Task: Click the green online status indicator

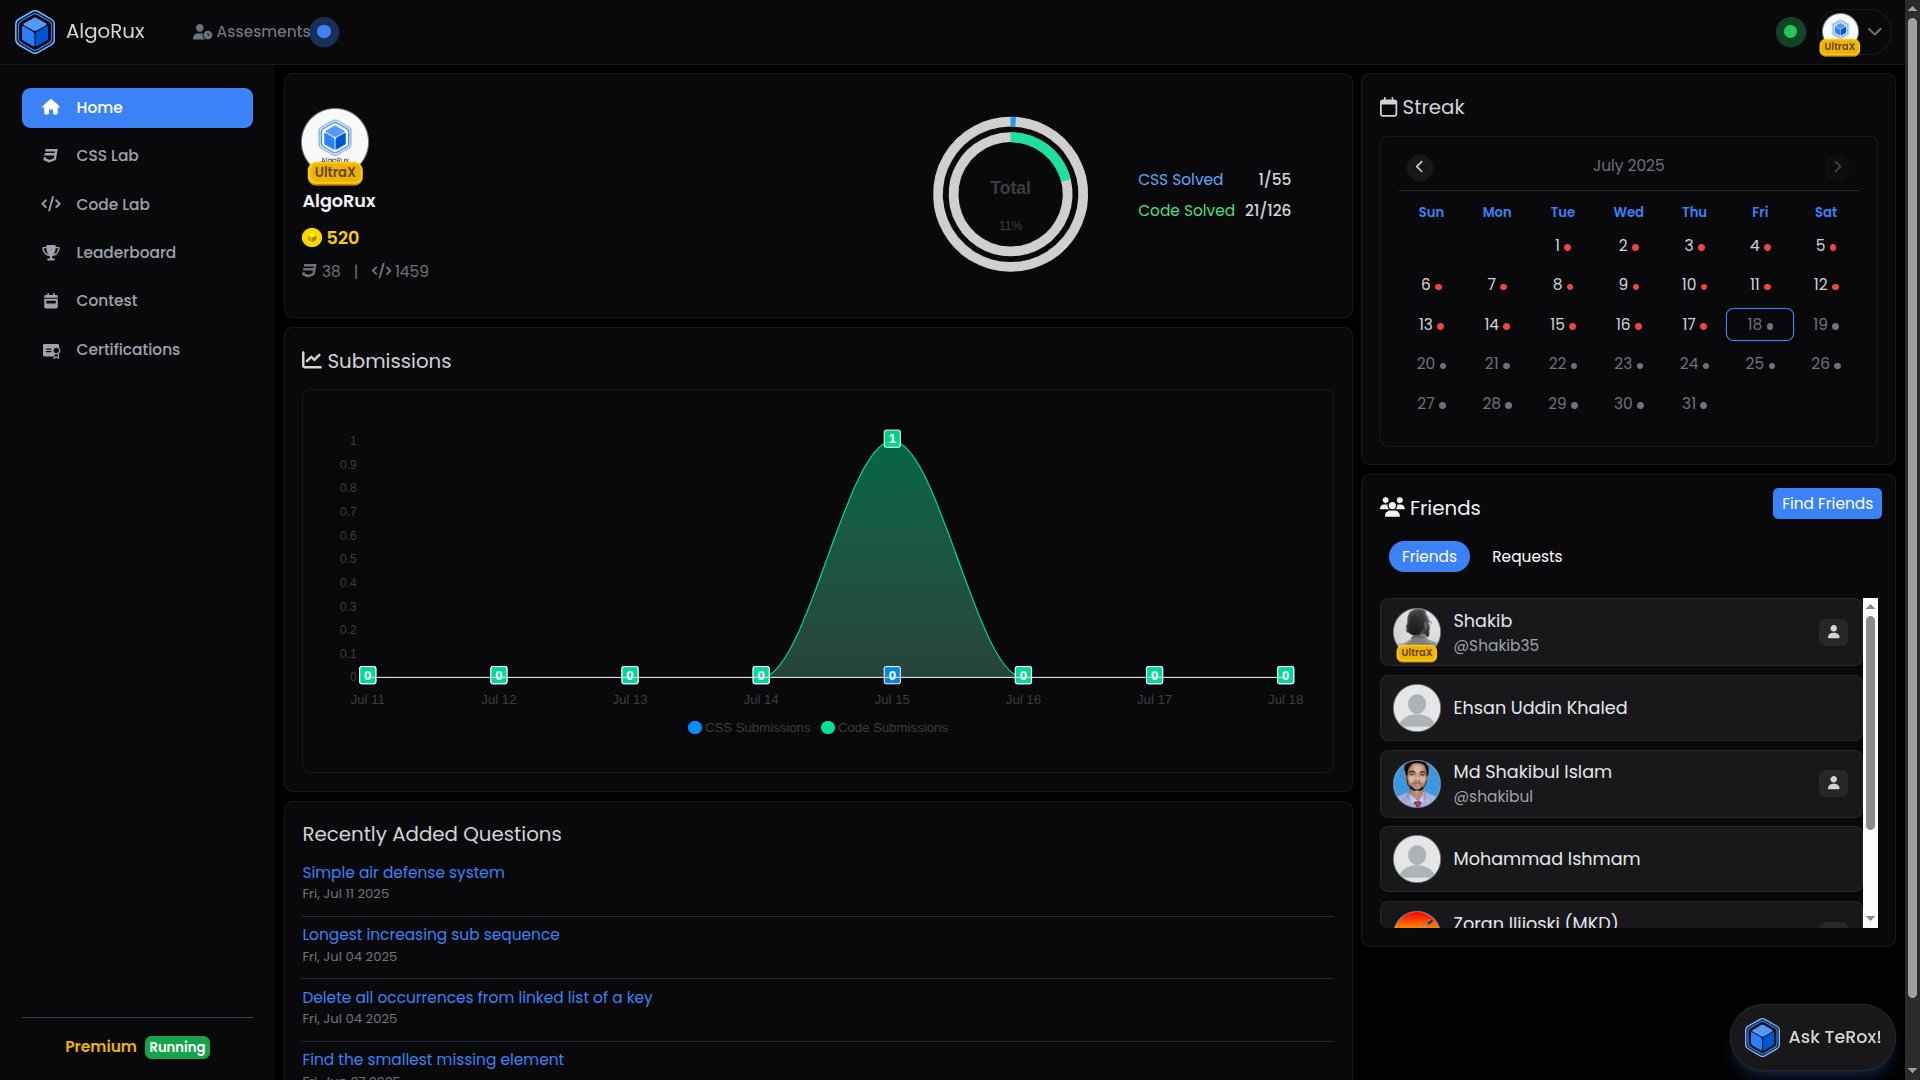Action: (x=1790, y=32)
